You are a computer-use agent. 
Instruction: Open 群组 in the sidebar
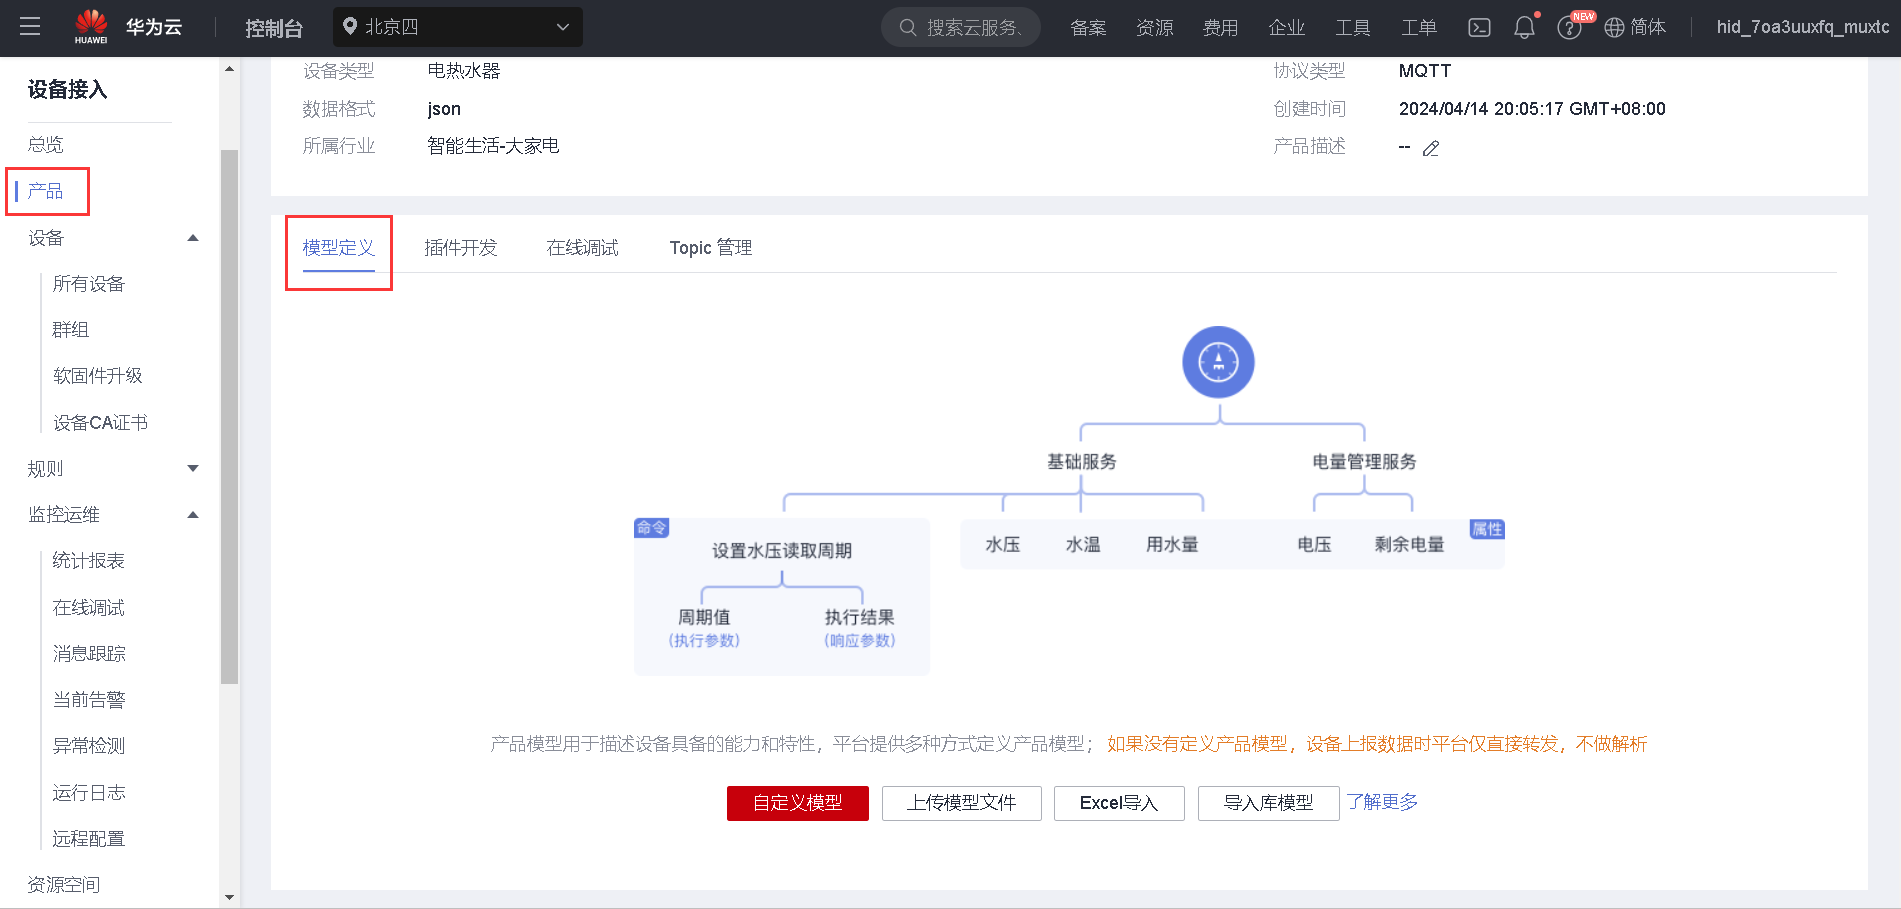tap(71, 330)
